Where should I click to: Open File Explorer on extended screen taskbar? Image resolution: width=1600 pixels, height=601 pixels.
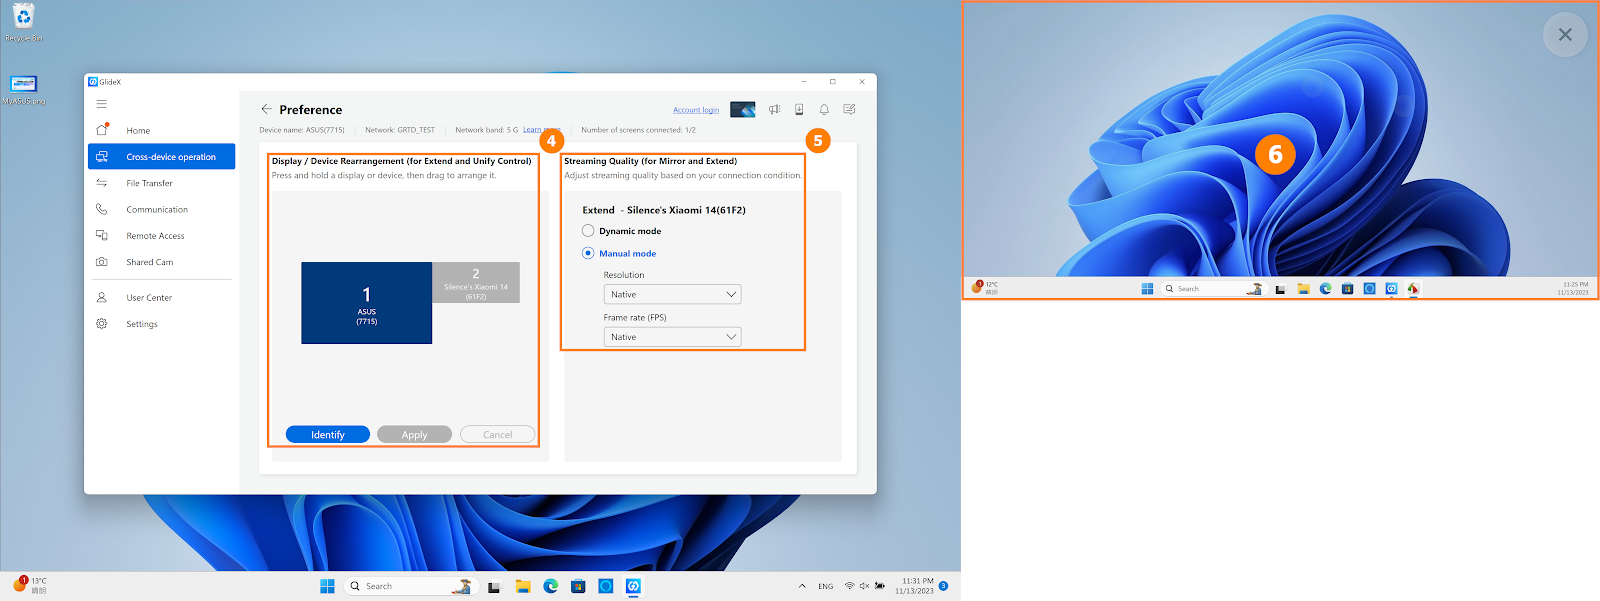click(x=1303, y=288)
